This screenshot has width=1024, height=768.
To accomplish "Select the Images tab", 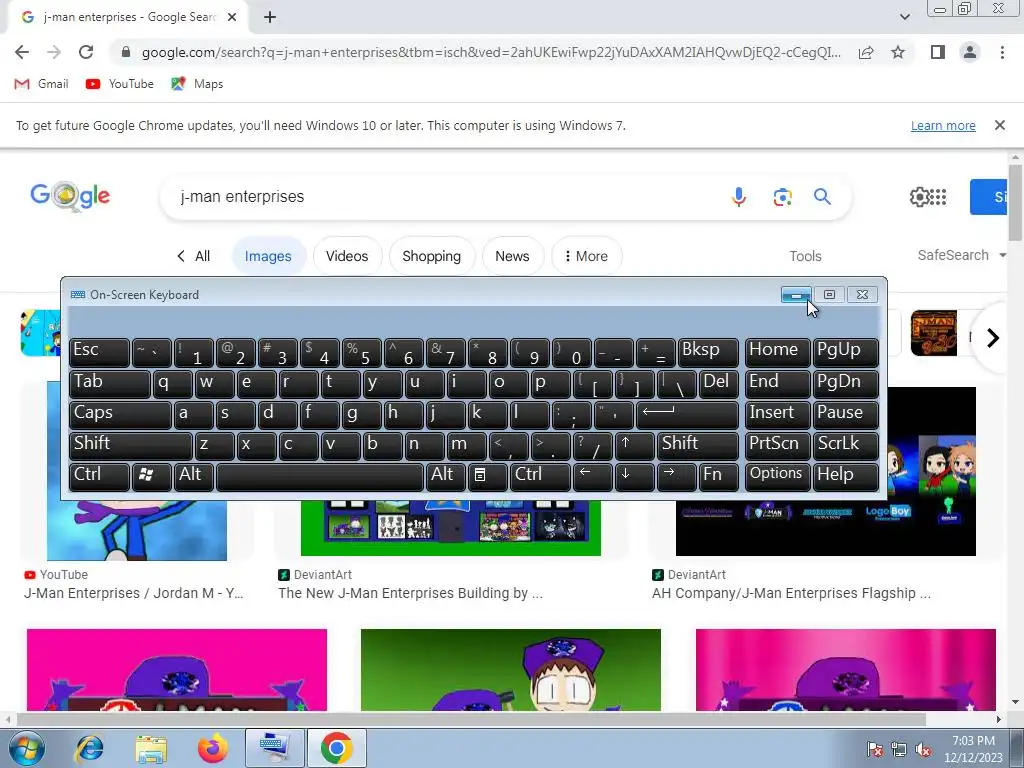I will click(x=268, y=256).
